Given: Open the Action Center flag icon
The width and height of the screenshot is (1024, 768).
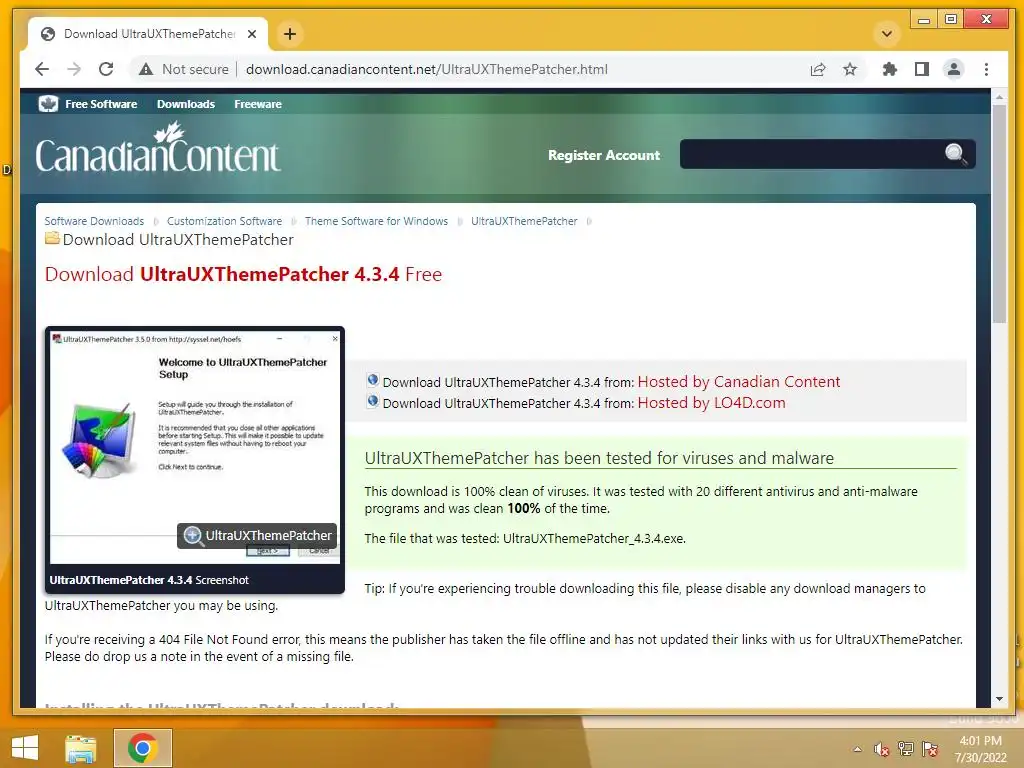Looking at the screenshot, I should pyautogui.click(x=930, y=749).
